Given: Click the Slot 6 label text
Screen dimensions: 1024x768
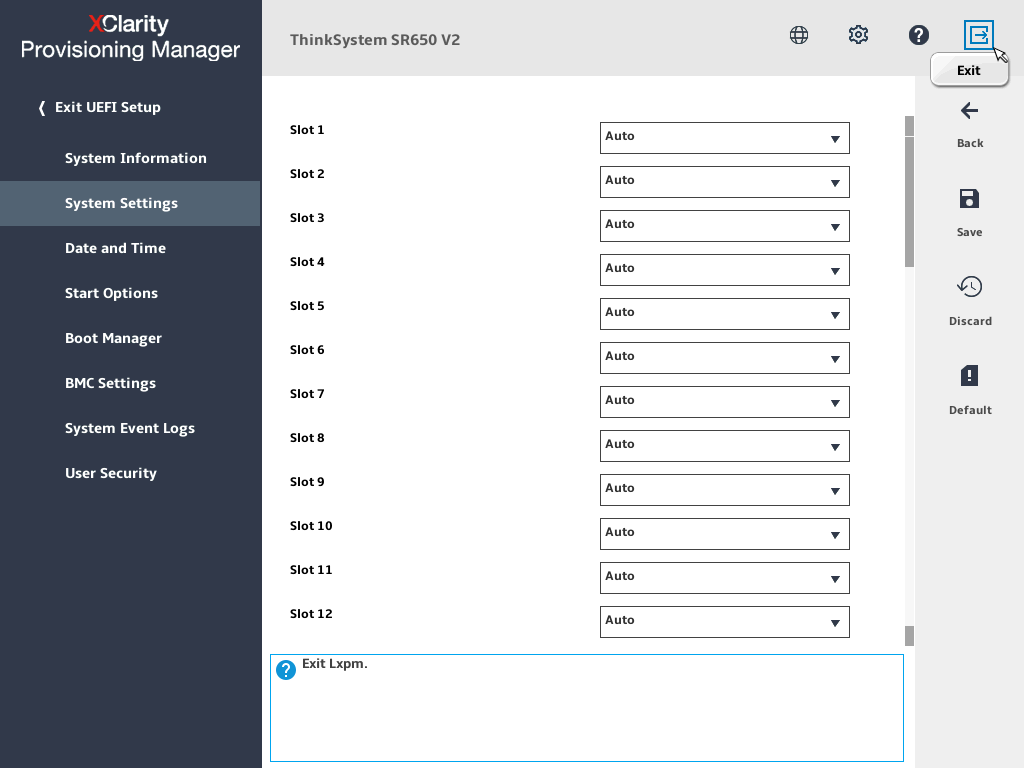Looking at the screenshot, I should point(307,350).
